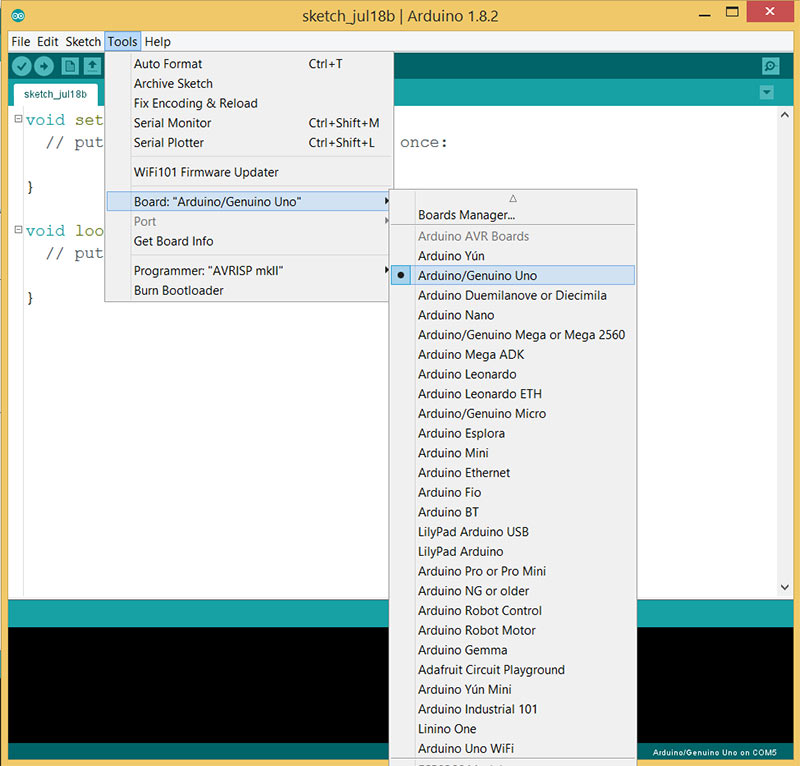Open the Sketch menu
This screenshot has width=800, height=766.
point(83,41)
